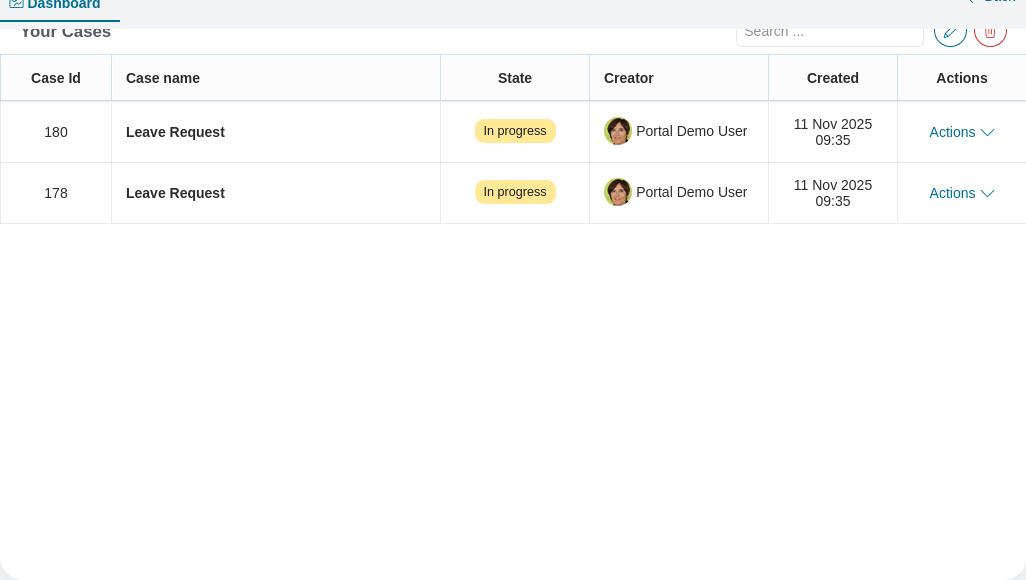Click the red delete trash icon
Screen dimensions: 1026x580
point(990,31)
